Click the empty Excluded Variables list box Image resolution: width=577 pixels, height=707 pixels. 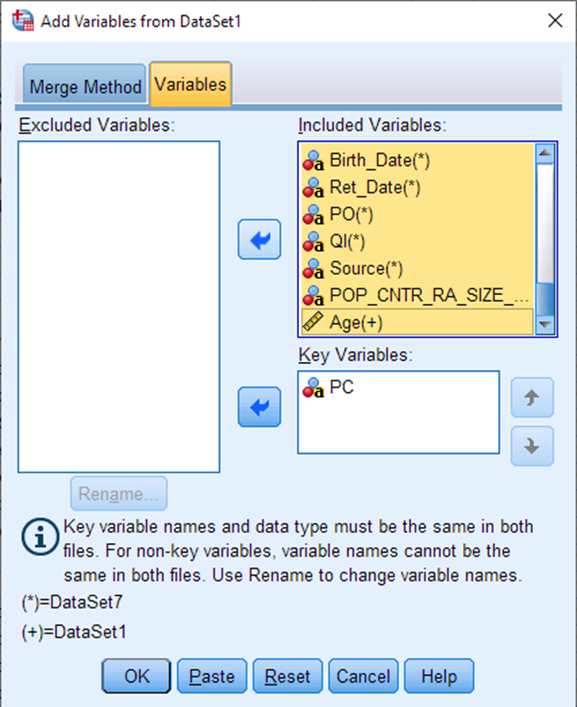[x=119, y=307]
